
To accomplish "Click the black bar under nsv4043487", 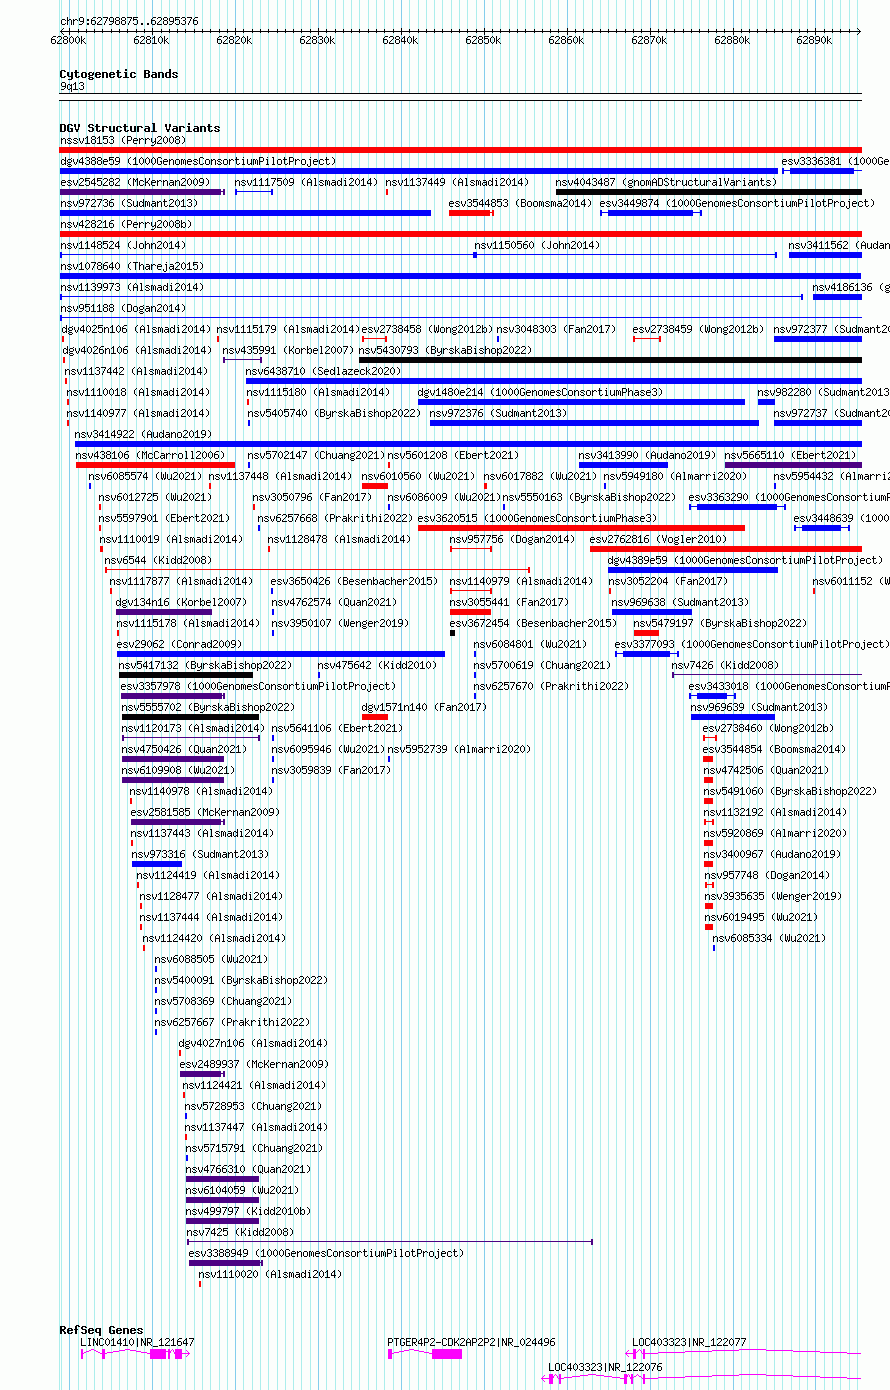I will pos(709,192).
